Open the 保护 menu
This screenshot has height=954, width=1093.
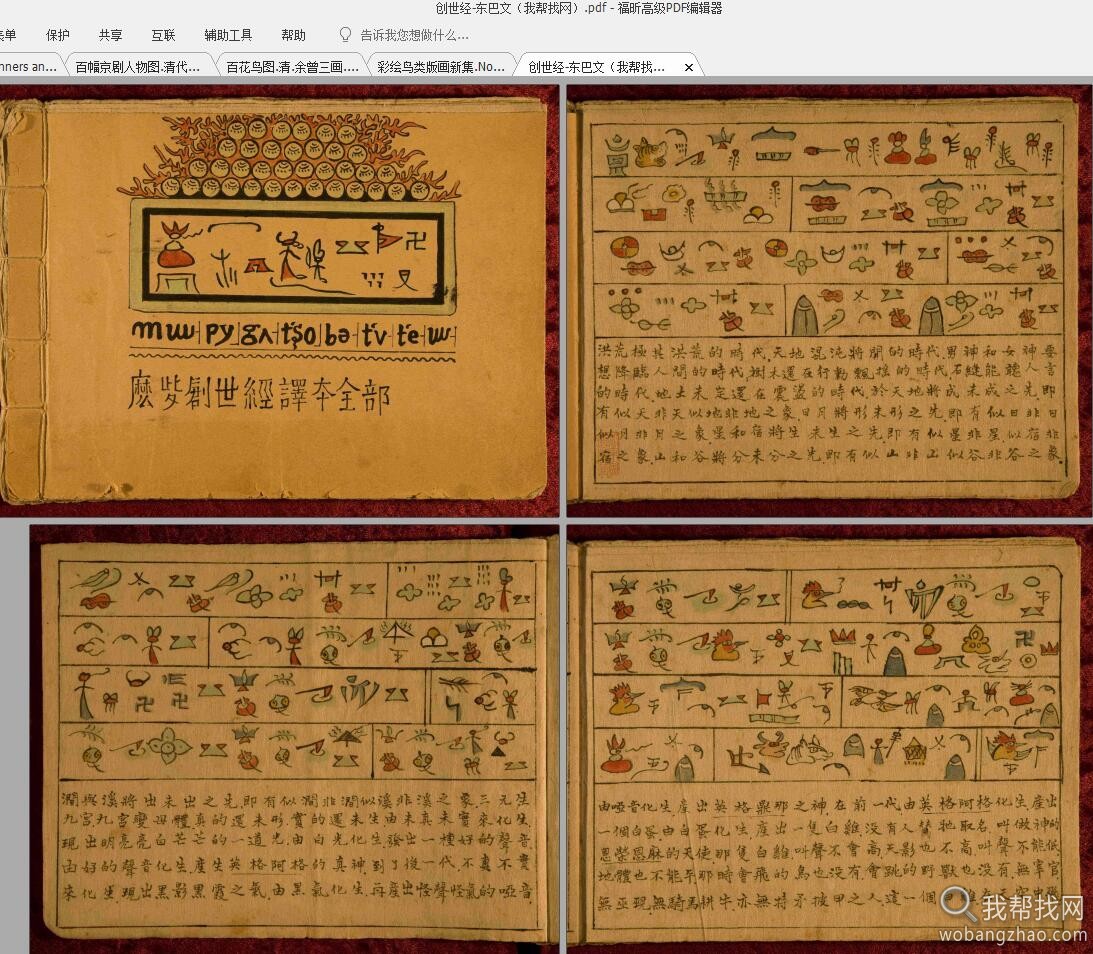(x=57, y=35)
